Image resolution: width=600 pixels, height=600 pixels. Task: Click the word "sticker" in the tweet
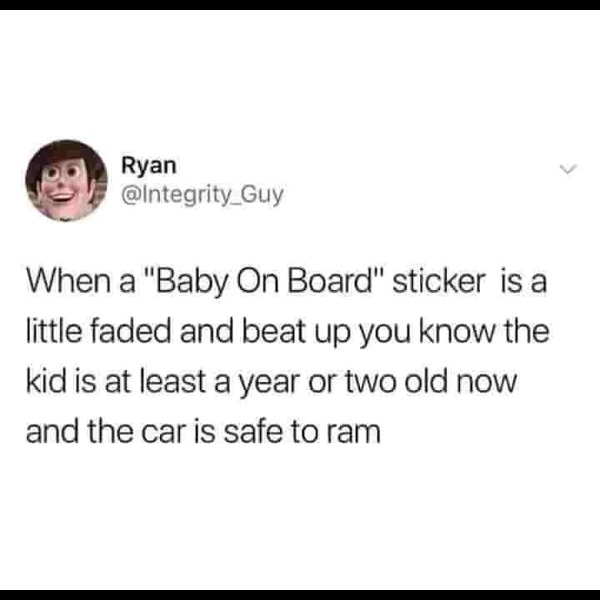click(439, 282)
